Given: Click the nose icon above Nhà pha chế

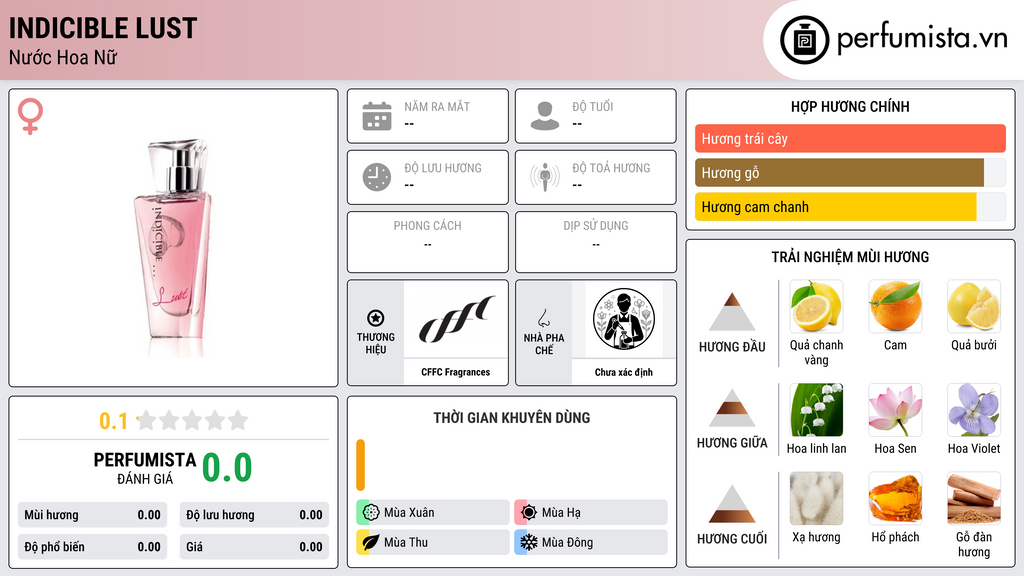Looking at the screenshot, I should [x=543, y=318].
